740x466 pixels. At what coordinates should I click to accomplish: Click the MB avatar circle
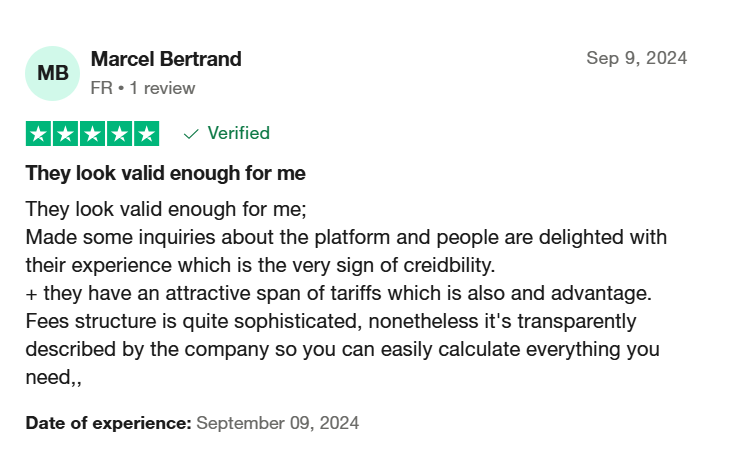(52, 73)
